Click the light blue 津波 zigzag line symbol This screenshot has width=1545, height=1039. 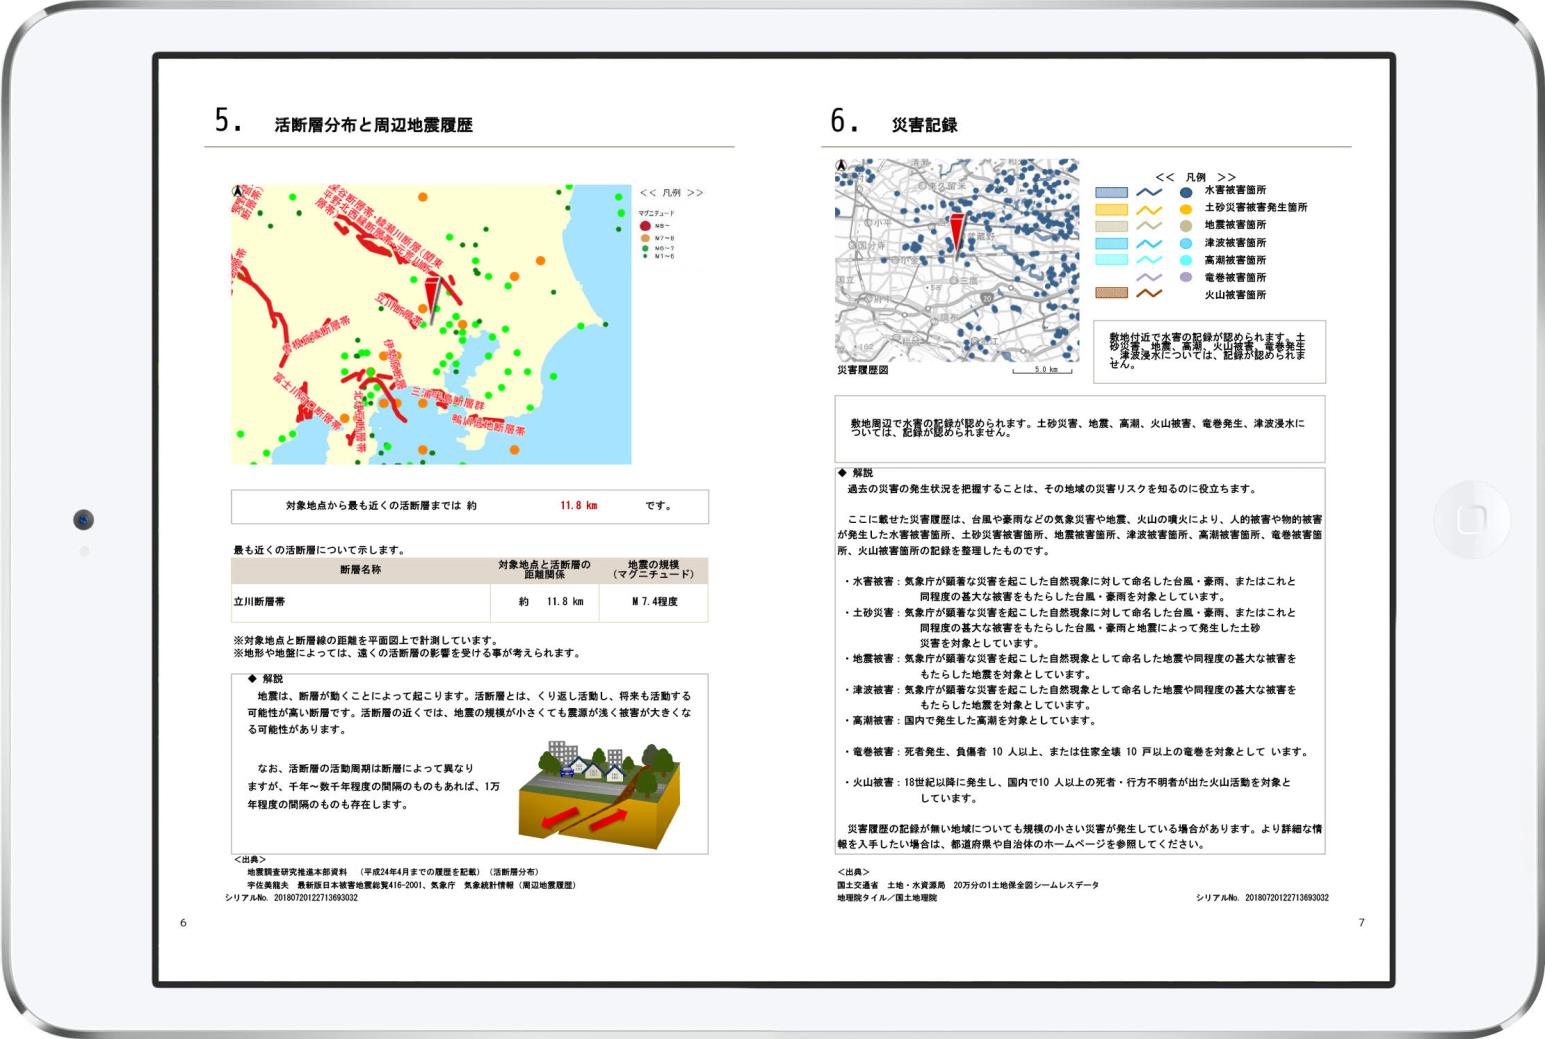point(1149,243)
